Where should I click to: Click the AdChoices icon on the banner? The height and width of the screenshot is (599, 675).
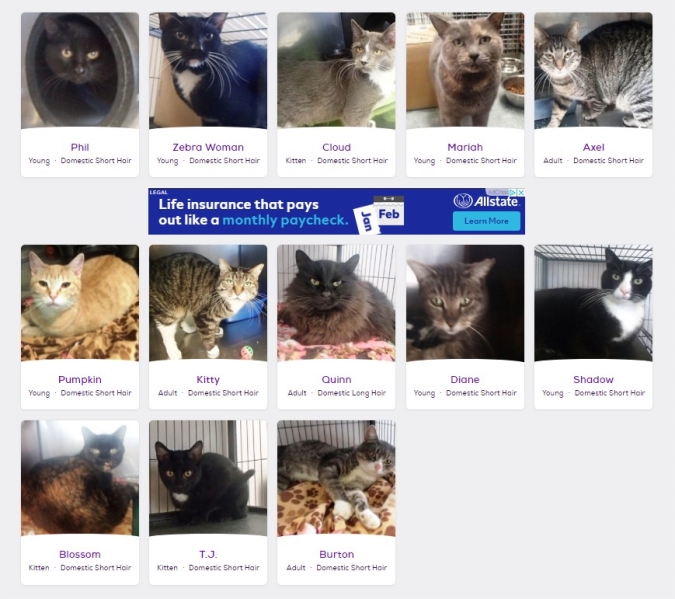click(x=513, y=192)
